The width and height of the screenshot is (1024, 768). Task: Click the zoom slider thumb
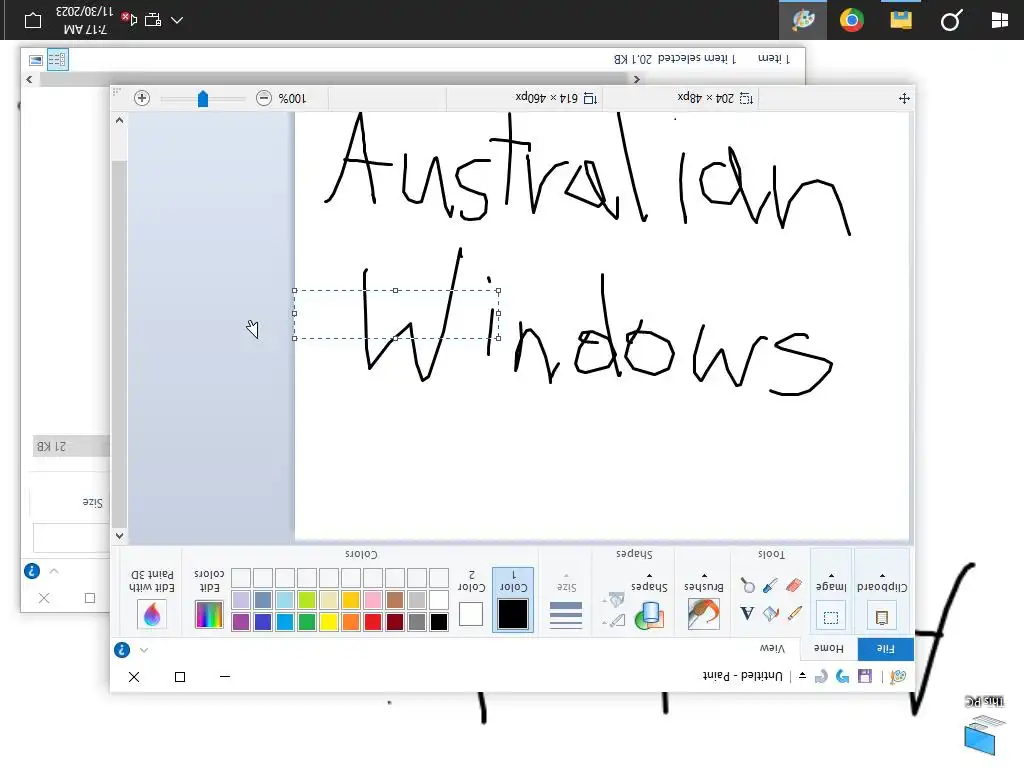click(202, 98)
